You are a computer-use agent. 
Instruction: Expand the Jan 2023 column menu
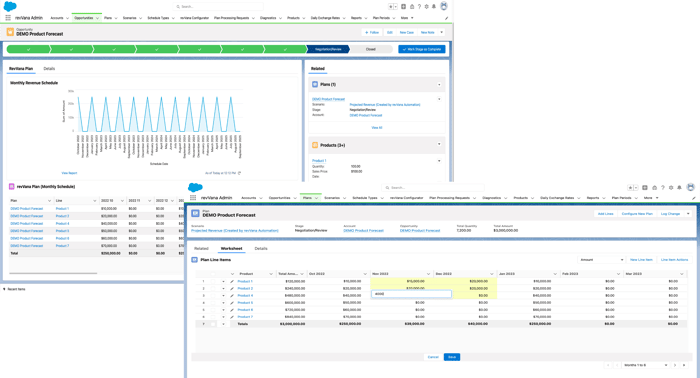coord(555,274)
